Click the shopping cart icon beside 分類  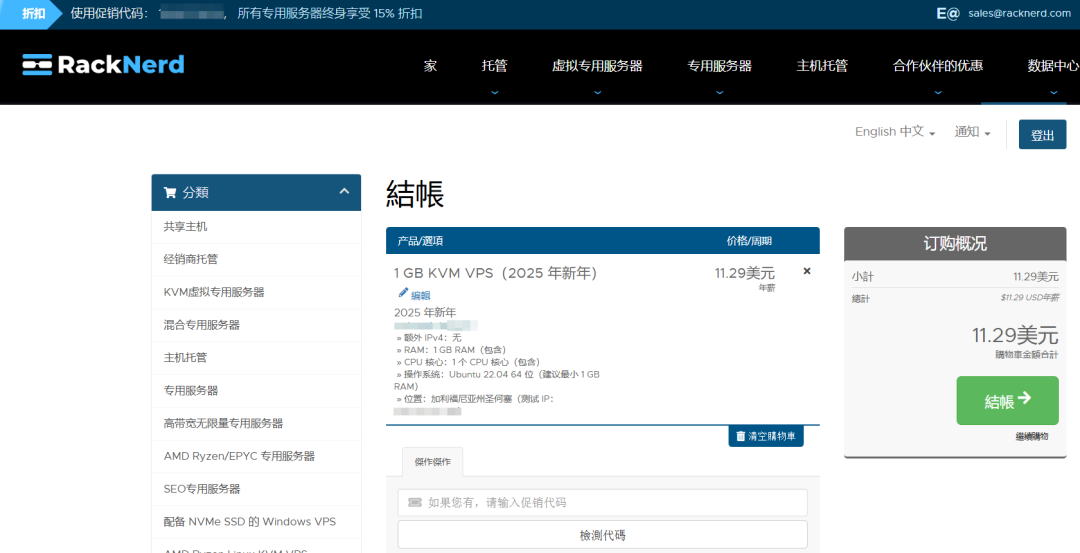(169, 193)
